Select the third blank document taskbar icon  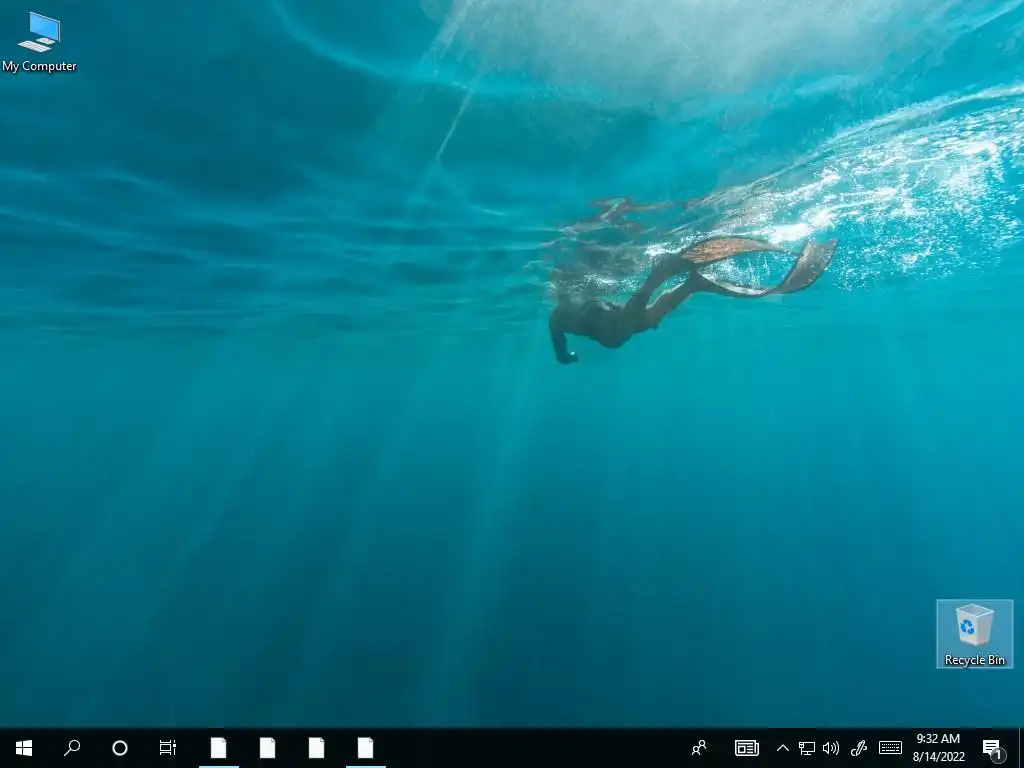[x=317, y=748]
